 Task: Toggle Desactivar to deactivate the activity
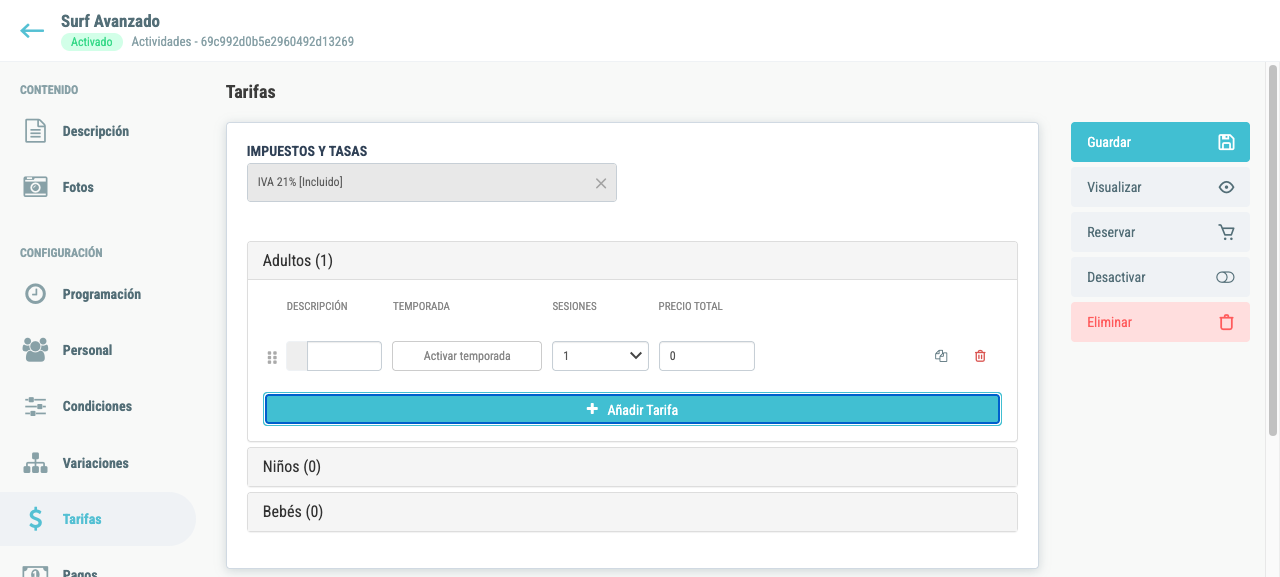coord(1160,277)
